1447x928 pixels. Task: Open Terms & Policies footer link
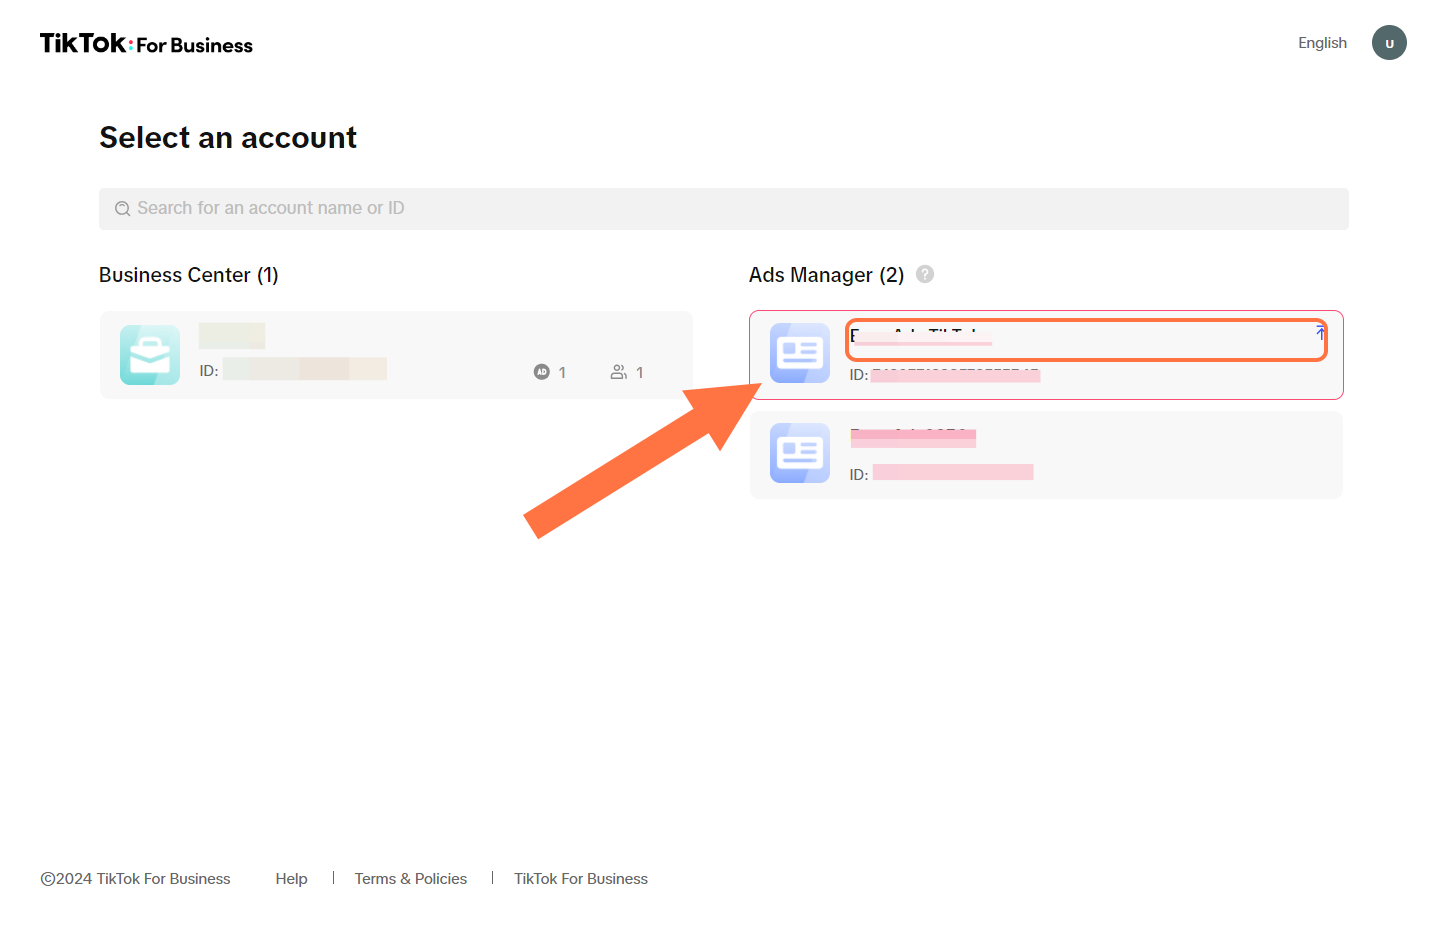(410, 879)
